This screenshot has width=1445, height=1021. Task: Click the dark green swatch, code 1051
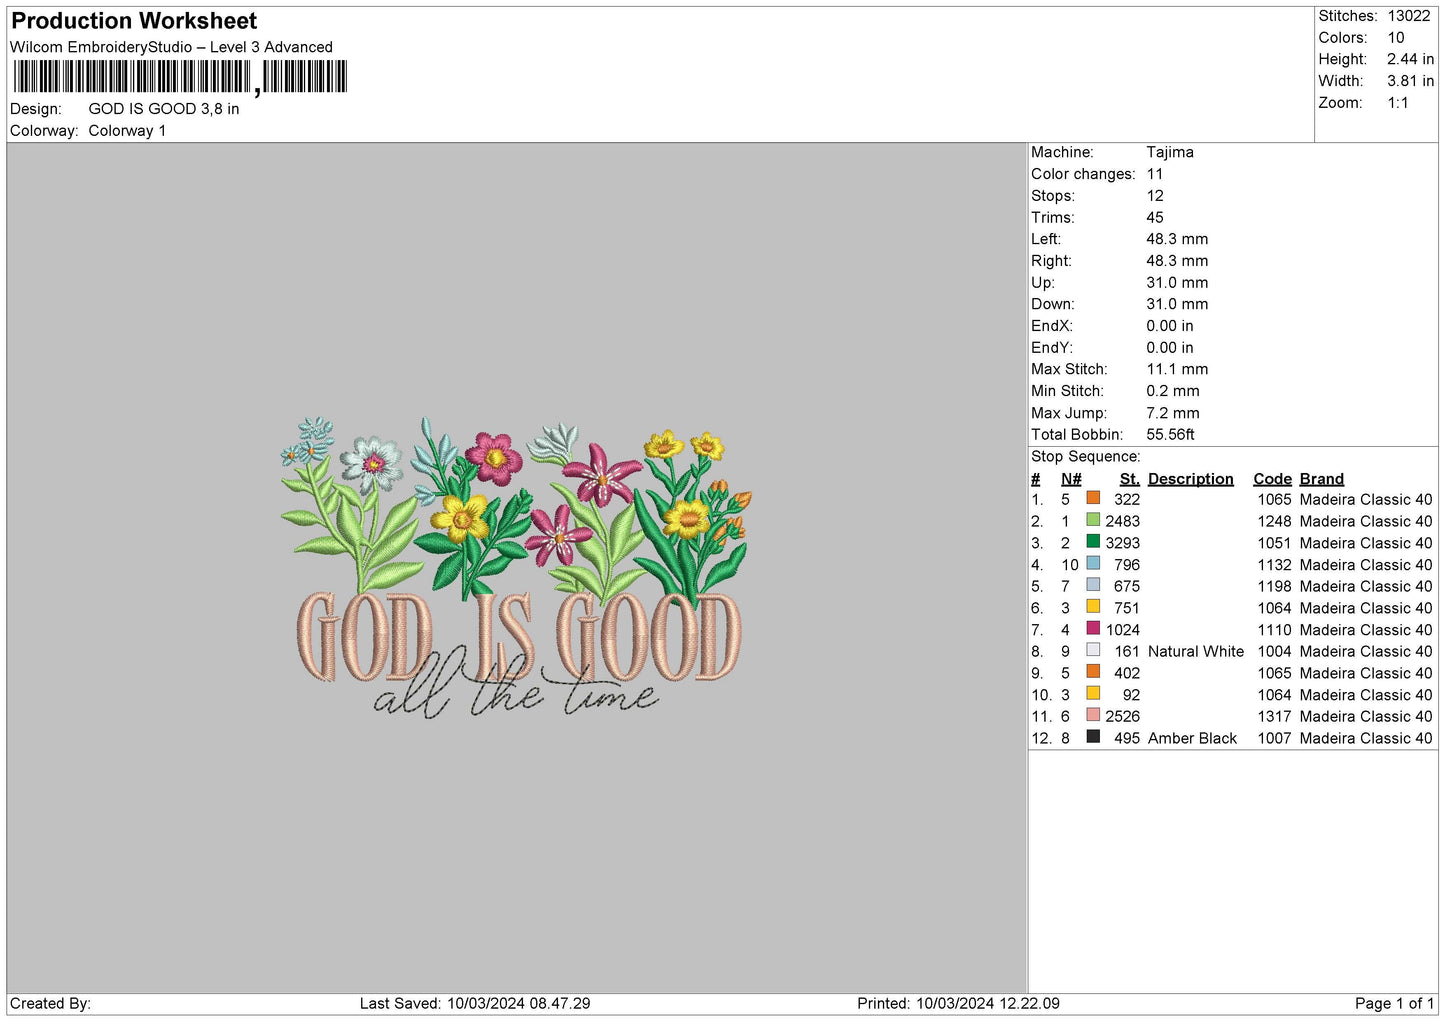click(x=1093, y=542)
